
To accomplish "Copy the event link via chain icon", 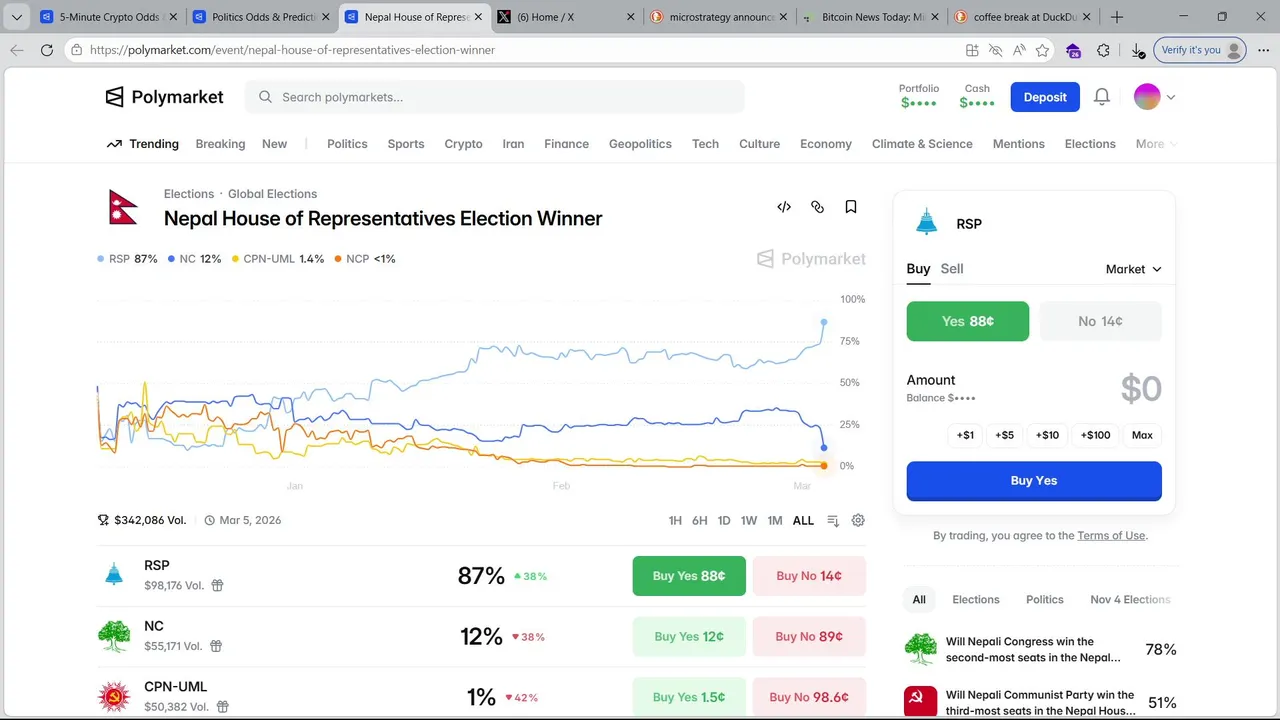I will (x=817, y=207).
